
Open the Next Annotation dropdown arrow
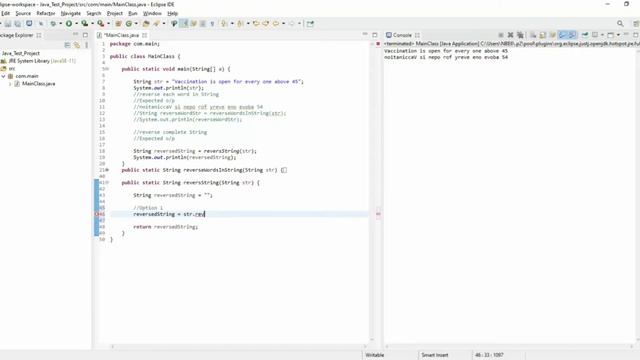point(232,24)
